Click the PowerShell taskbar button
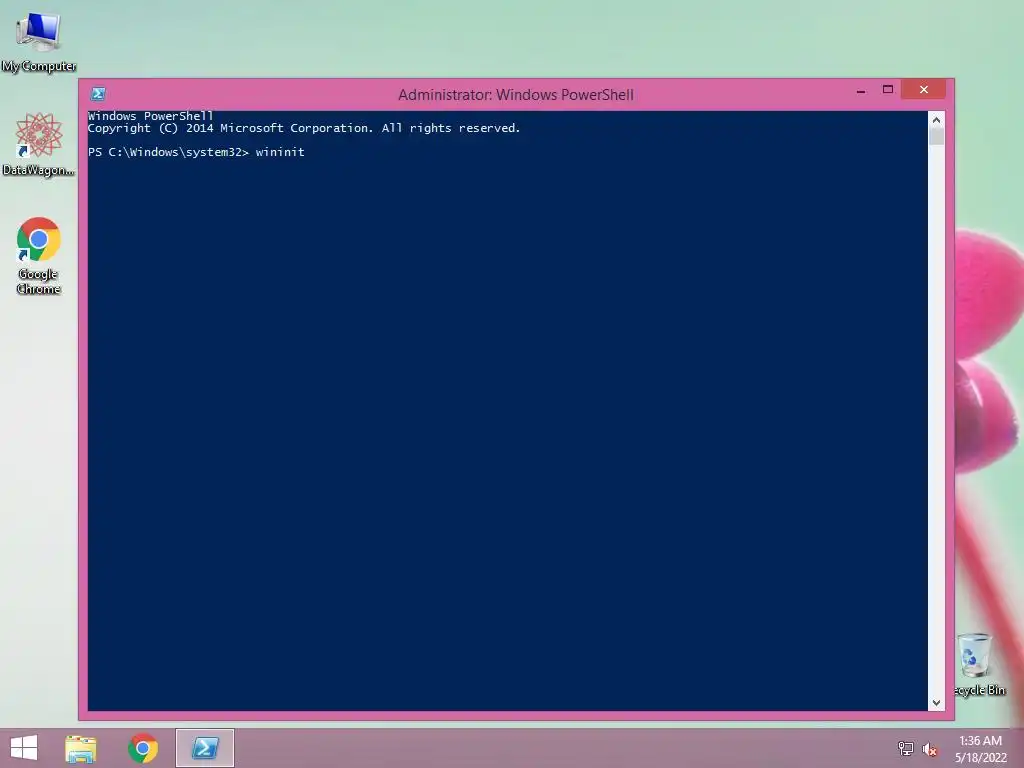Screen dimensions: 1024x768 click(x=204, y=748)
